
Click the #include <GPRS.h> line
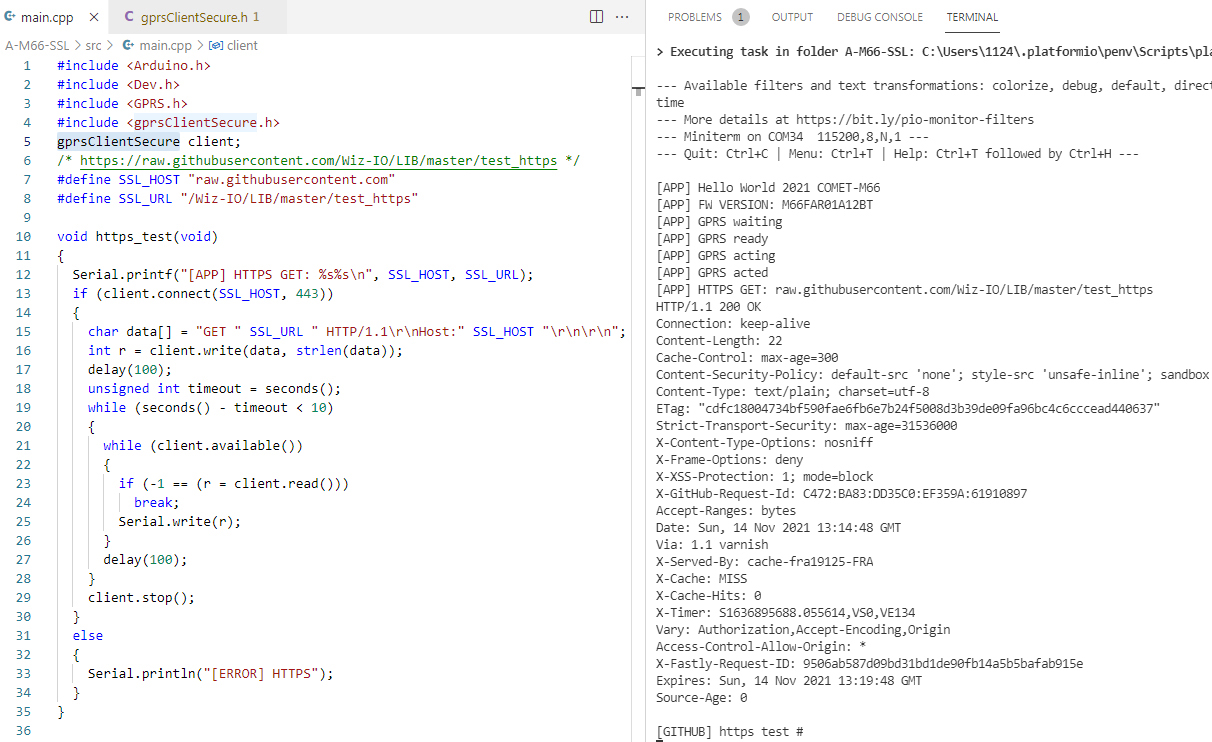pyautogui.click(x=123, y=103)
